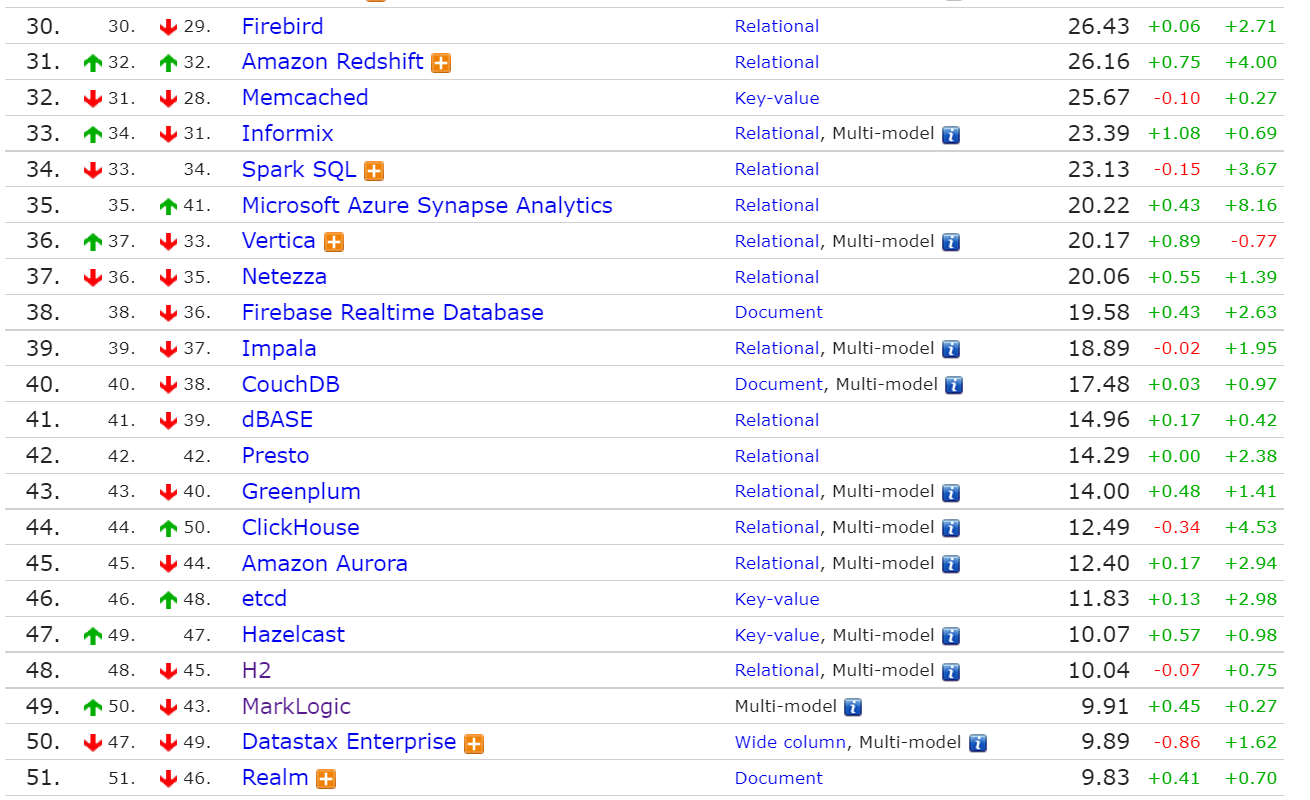
Task: Open the Key-value link in Memcached row
Action: pyautogui.click(x=777, y=98)
